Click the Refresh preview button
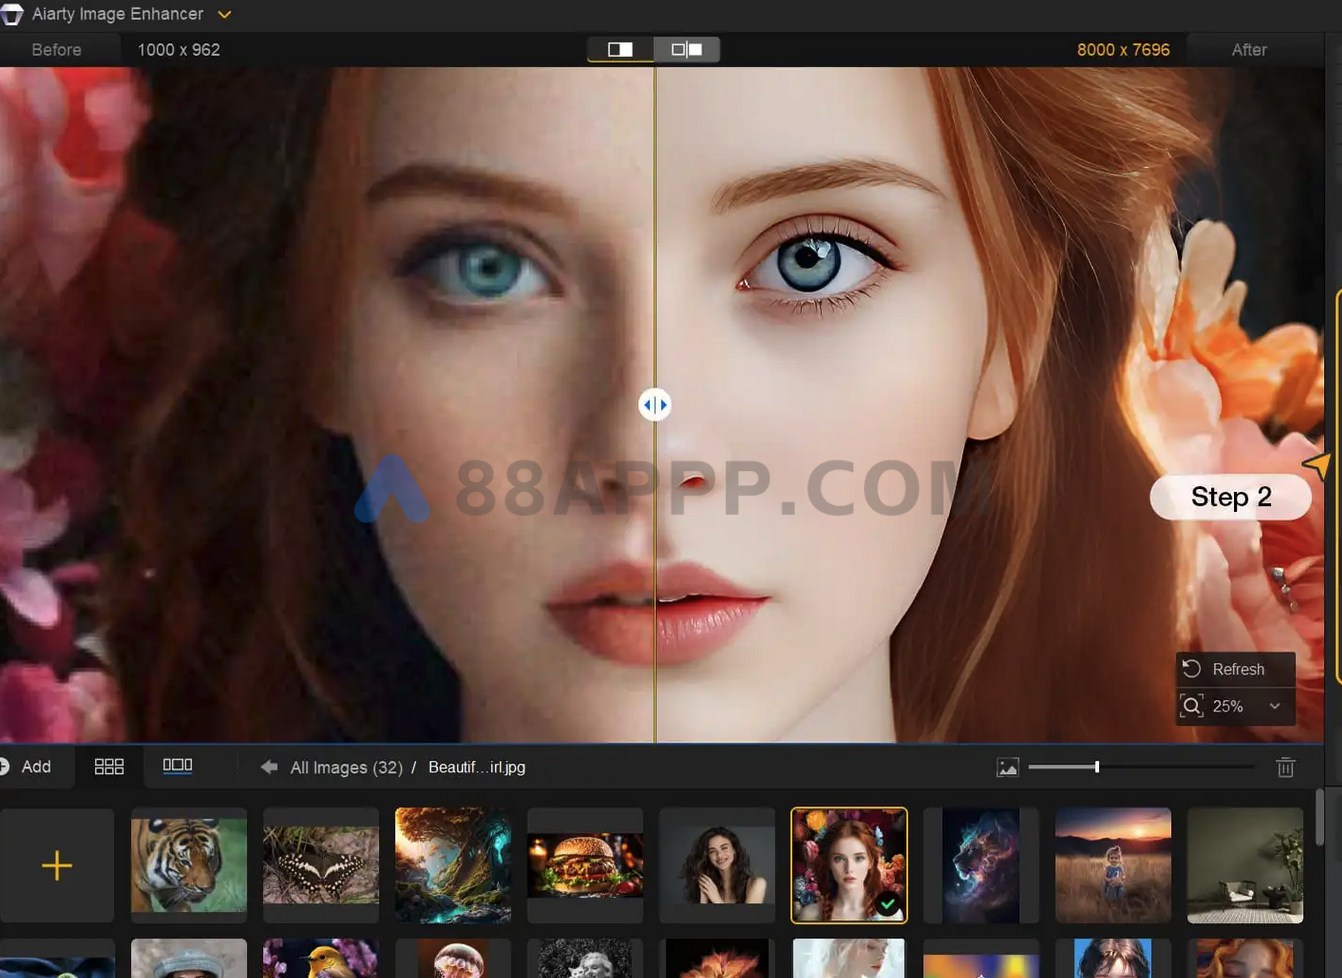 tap(1236, 669)
